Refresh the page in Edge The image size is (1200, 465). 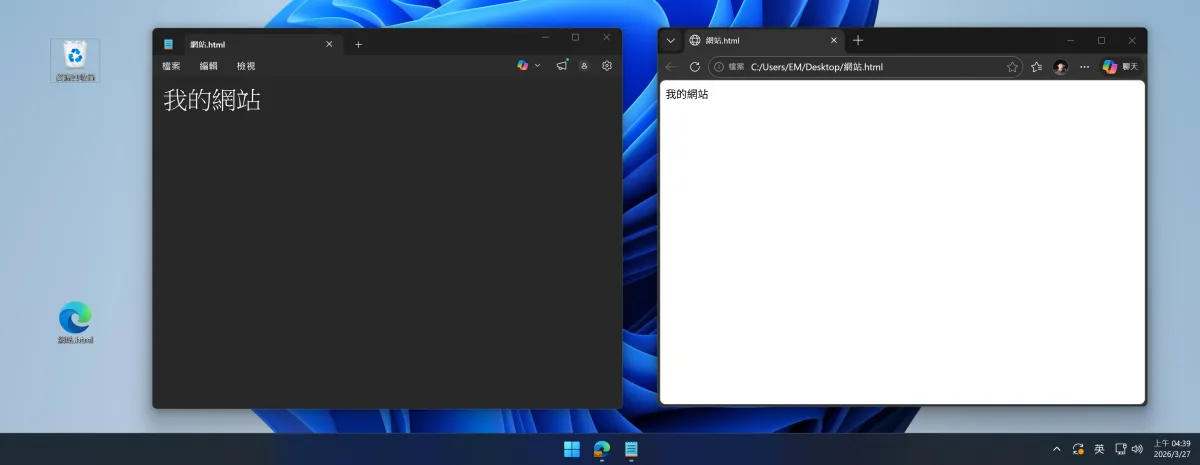click(695, 67)
